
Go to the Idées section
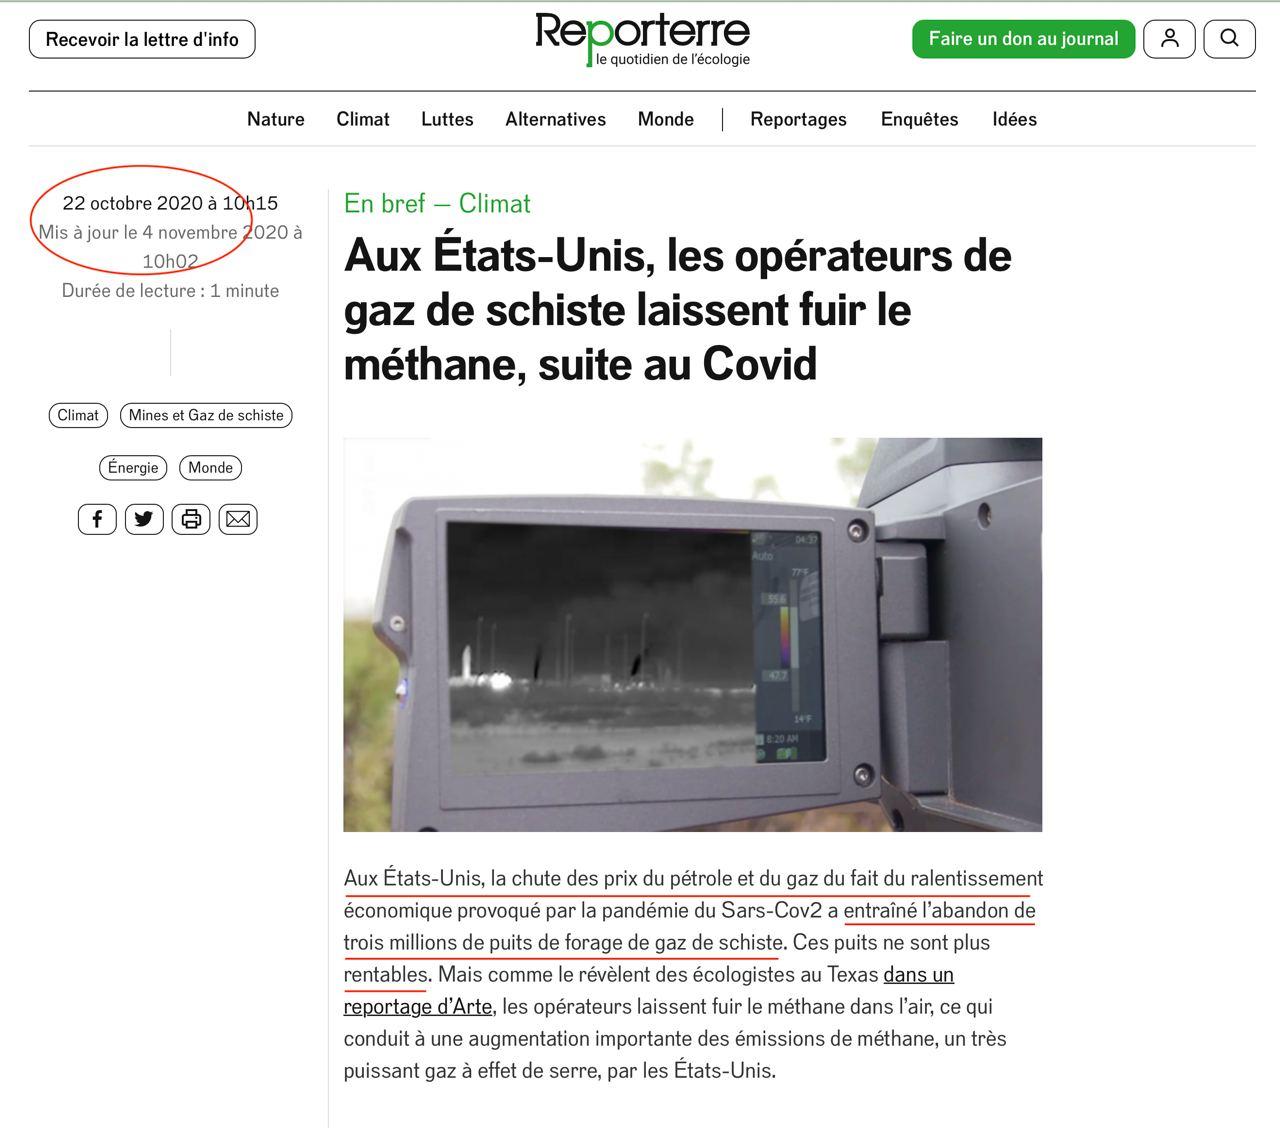[x=1014, y=119]
